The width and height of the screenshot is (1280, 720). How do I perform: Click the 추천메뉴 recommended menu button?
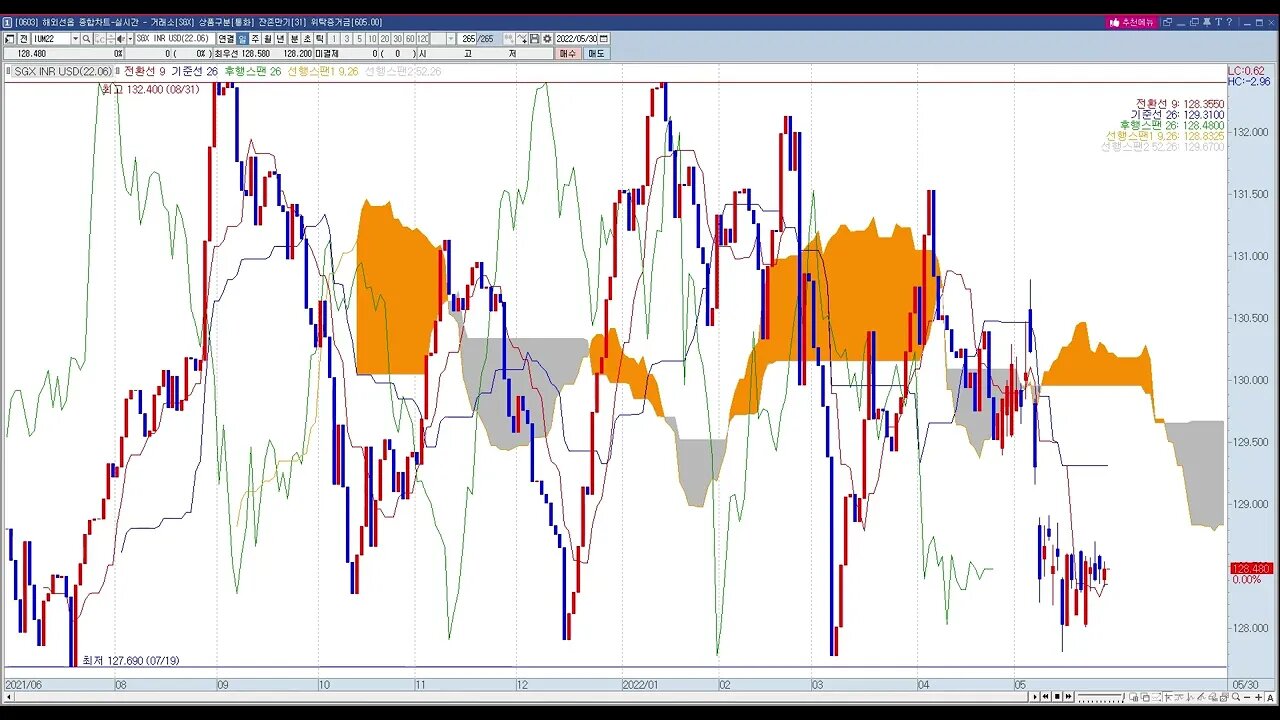[x=1132, y=22]
